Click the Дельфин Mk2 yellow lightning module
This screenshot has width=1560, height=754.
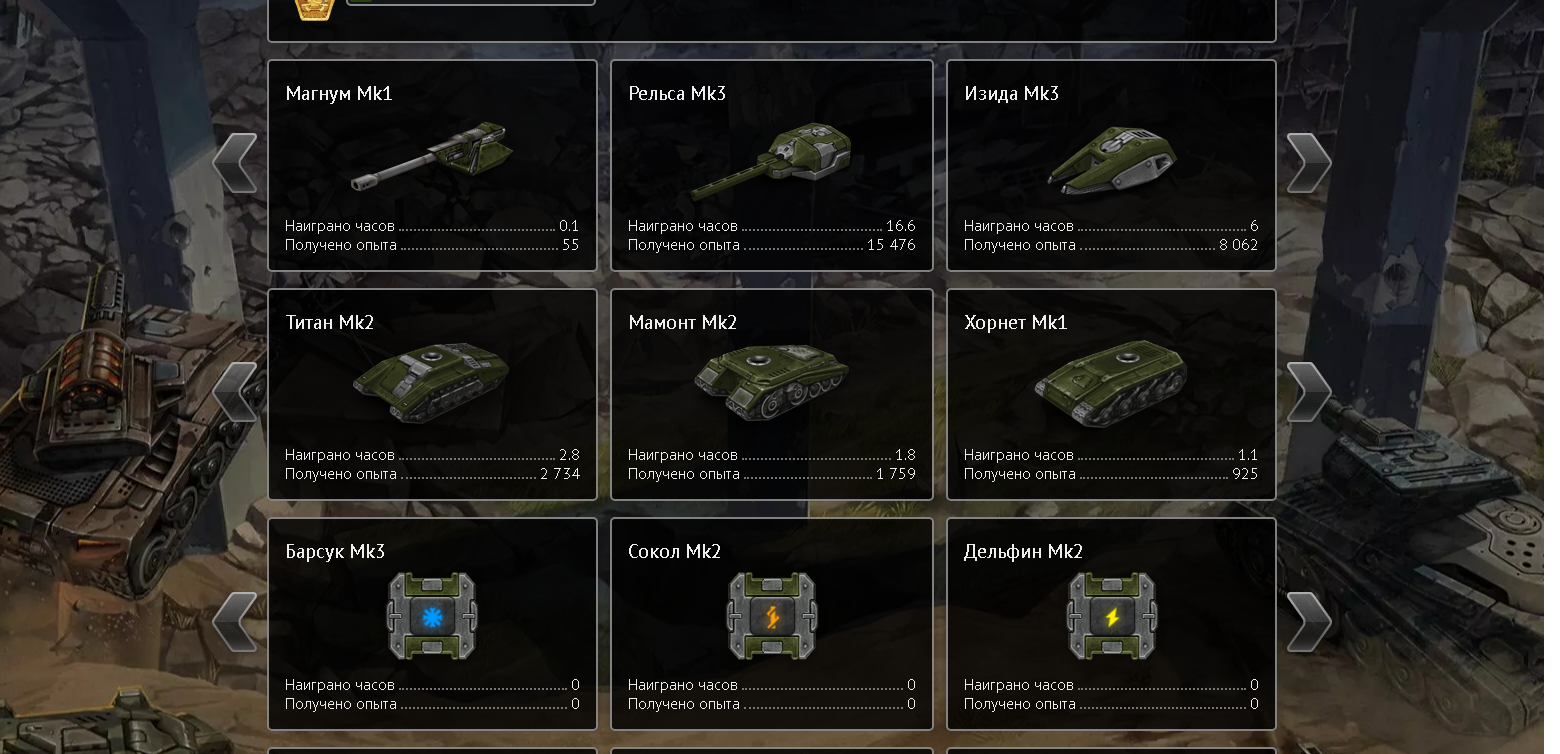[x=1111, y=616]
